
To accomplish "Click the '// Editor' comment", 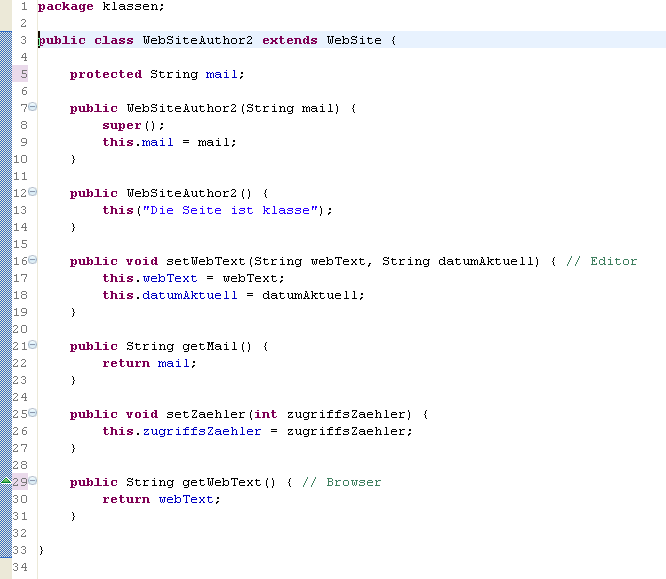I will [x=601, y=261].
